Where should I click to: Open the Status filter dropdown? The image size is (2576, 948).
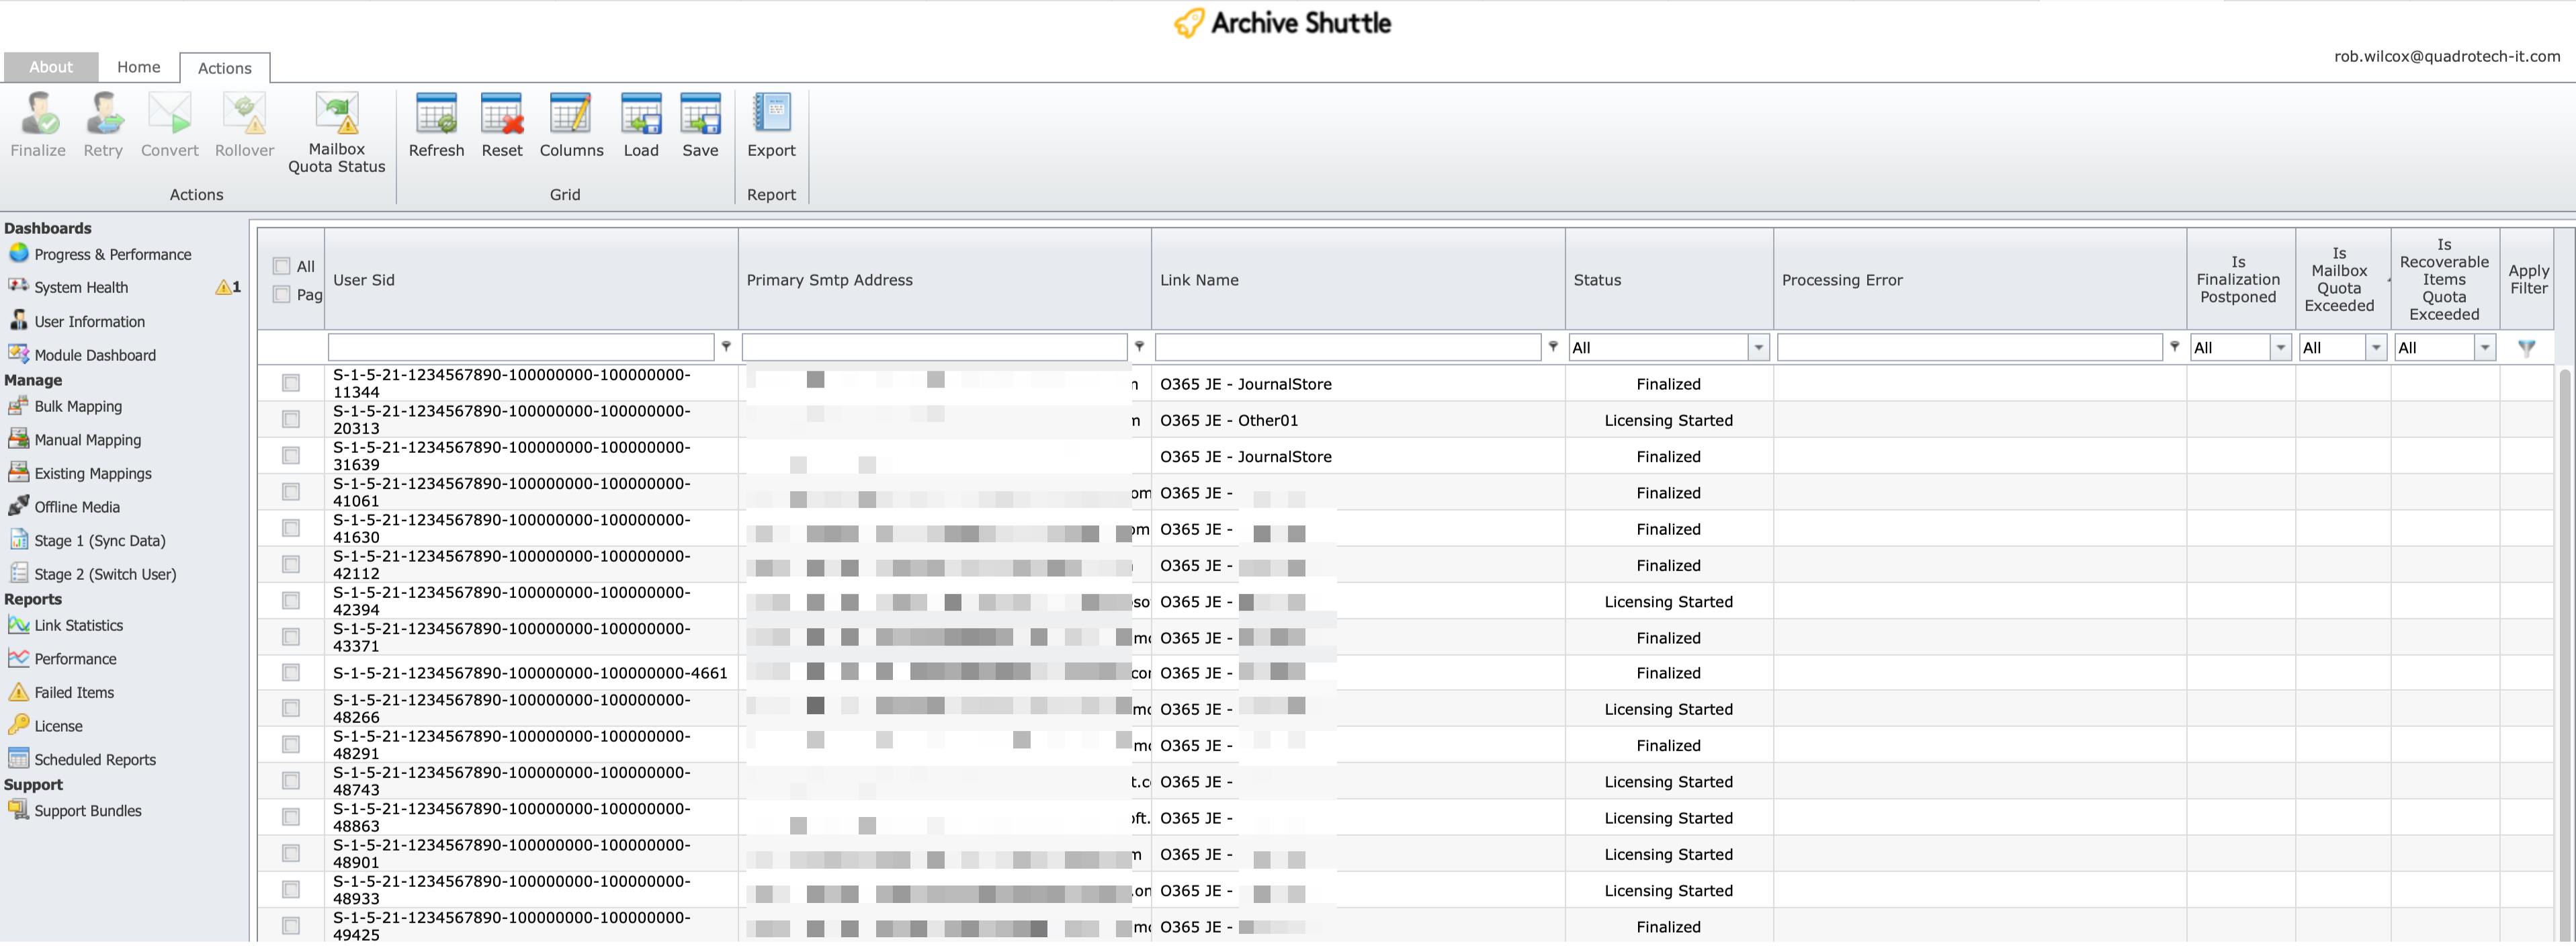click(x=1758, y=348)
